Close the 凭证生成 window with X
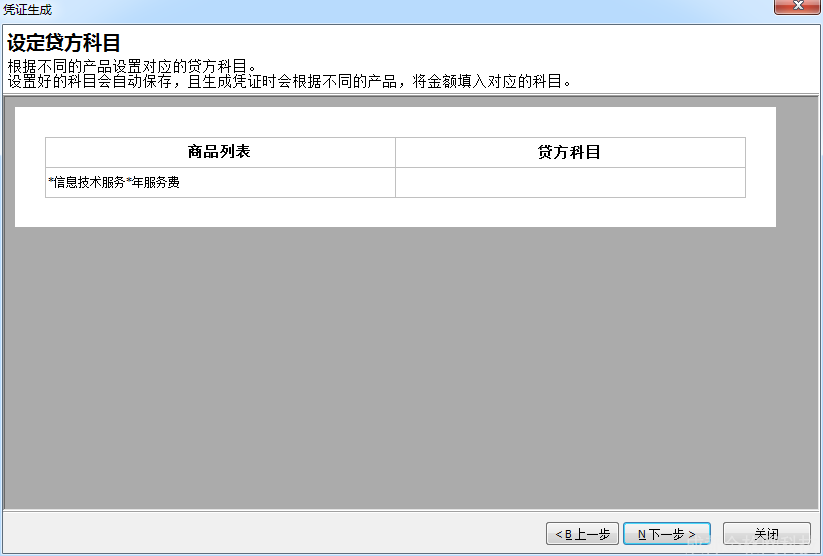 797,8
